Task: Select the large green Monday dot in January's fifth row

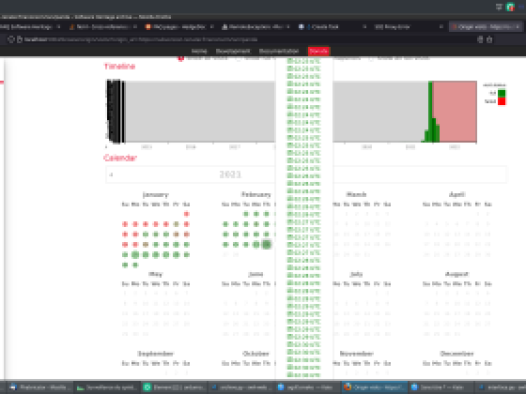Action: point(135,255)
